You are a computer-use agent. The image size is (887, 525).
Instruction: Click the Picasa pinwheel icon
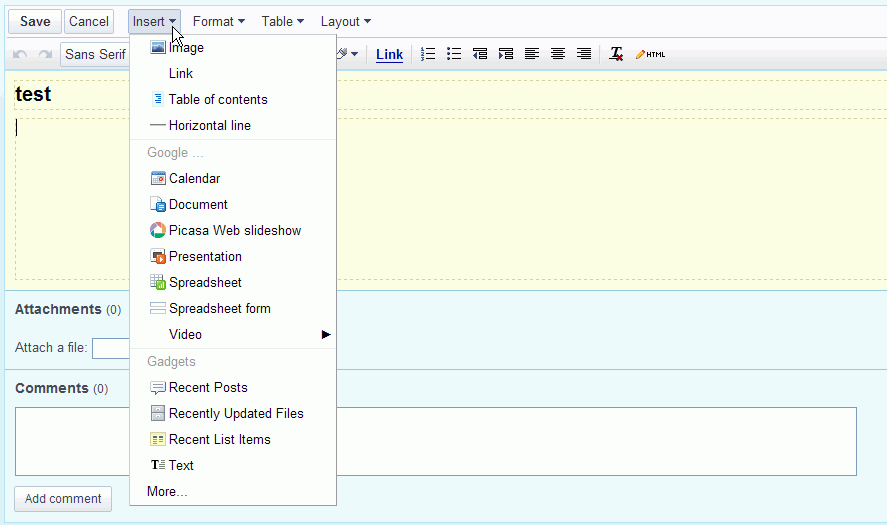pos(158,230)
